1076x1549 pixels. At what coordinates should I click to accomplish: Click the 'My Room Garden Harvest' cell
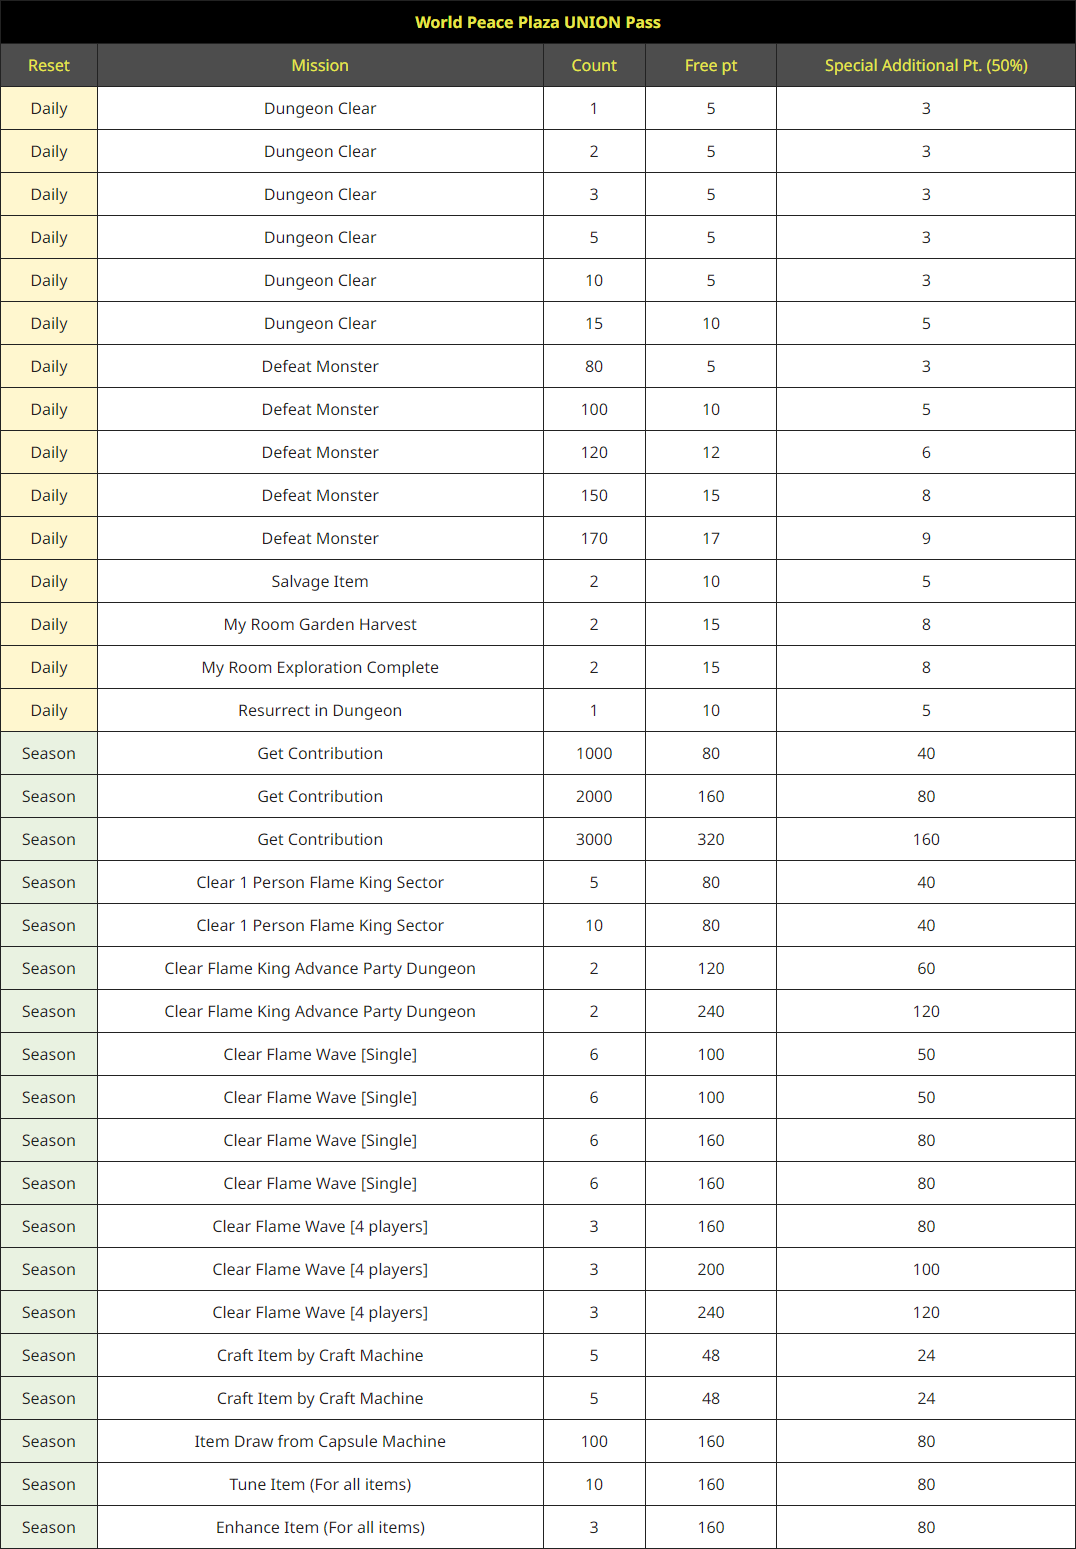coord(320,624)
